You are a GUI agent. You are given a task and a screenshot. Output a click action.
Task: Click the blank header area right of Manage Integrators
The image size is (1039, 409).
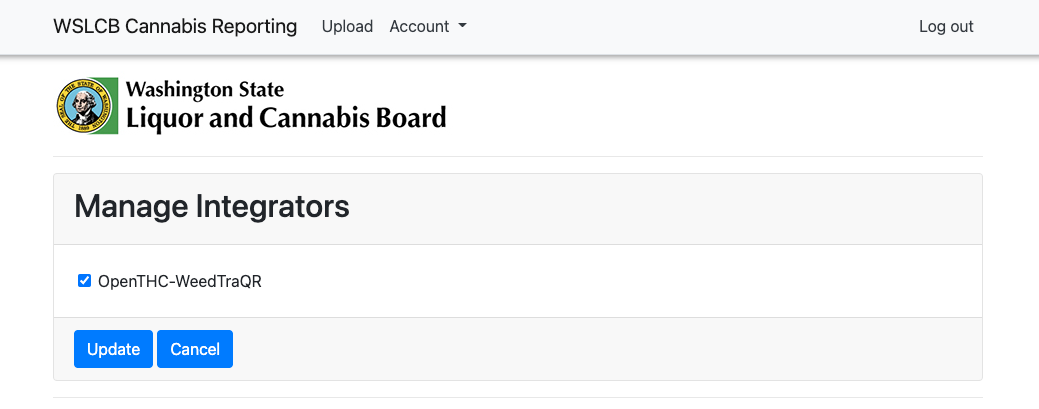[x=660, y=207]
